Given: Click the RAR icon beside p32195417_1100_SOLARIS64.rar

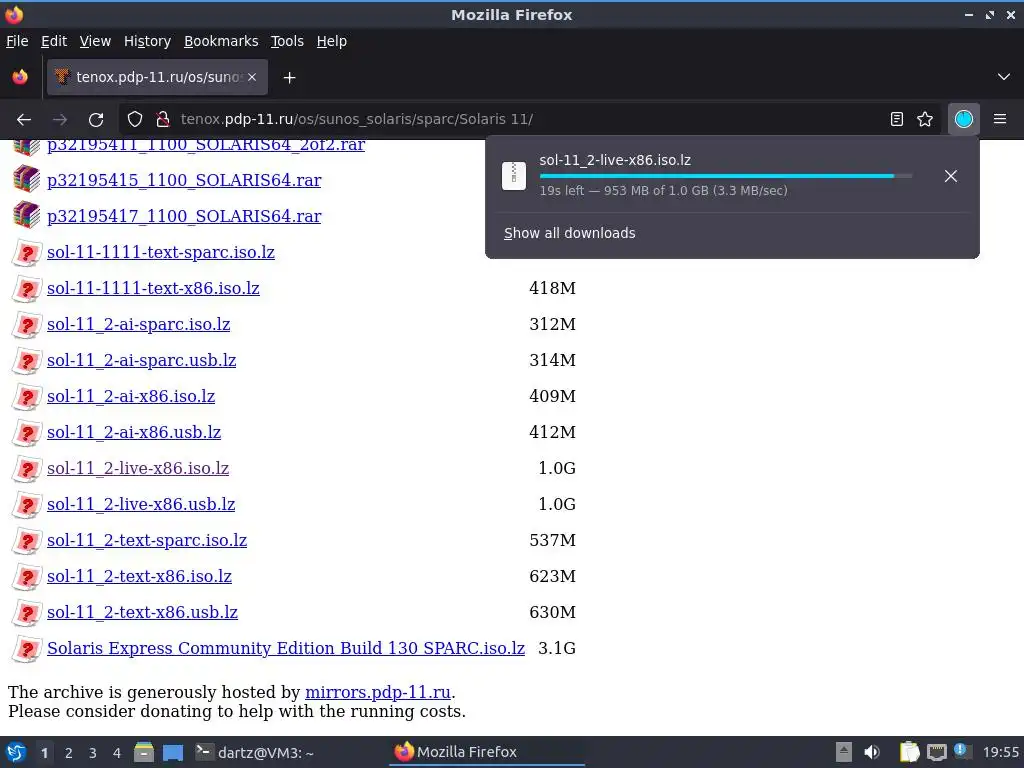Looking at the screenshot, I should point(27,216).
